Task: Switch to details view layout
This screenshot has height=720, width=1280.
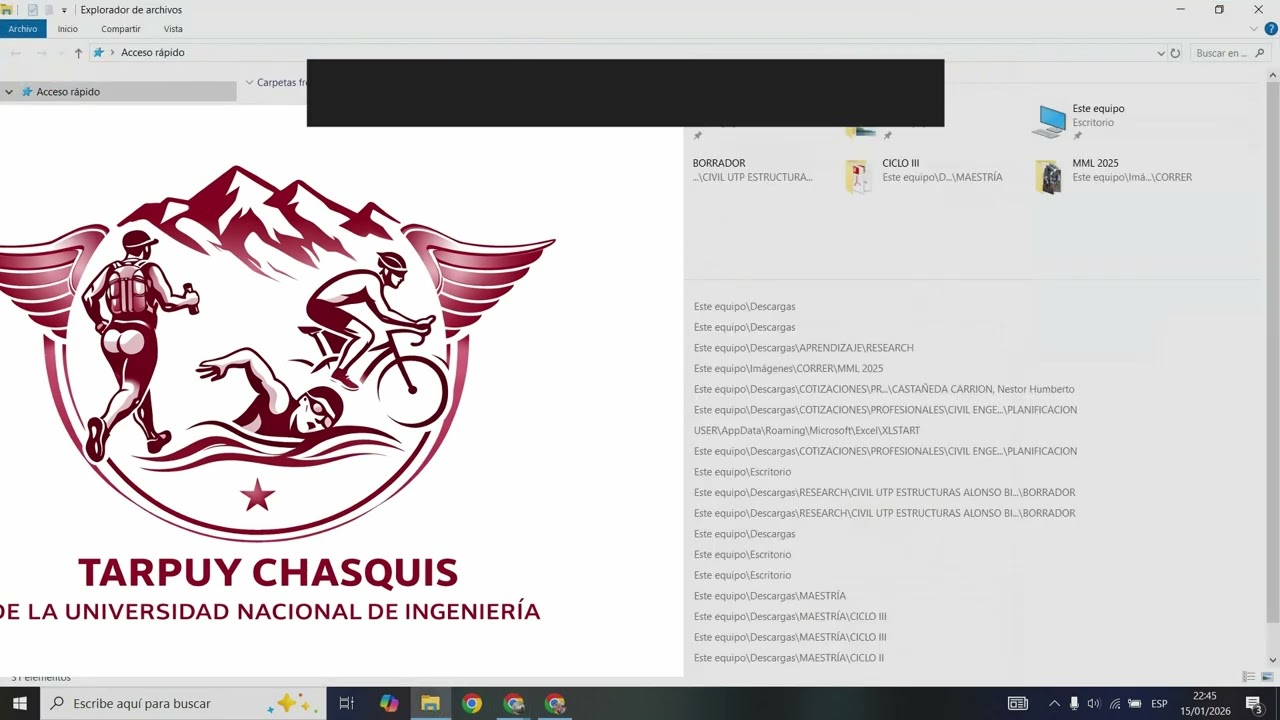Action: (x=1248, y=677)
